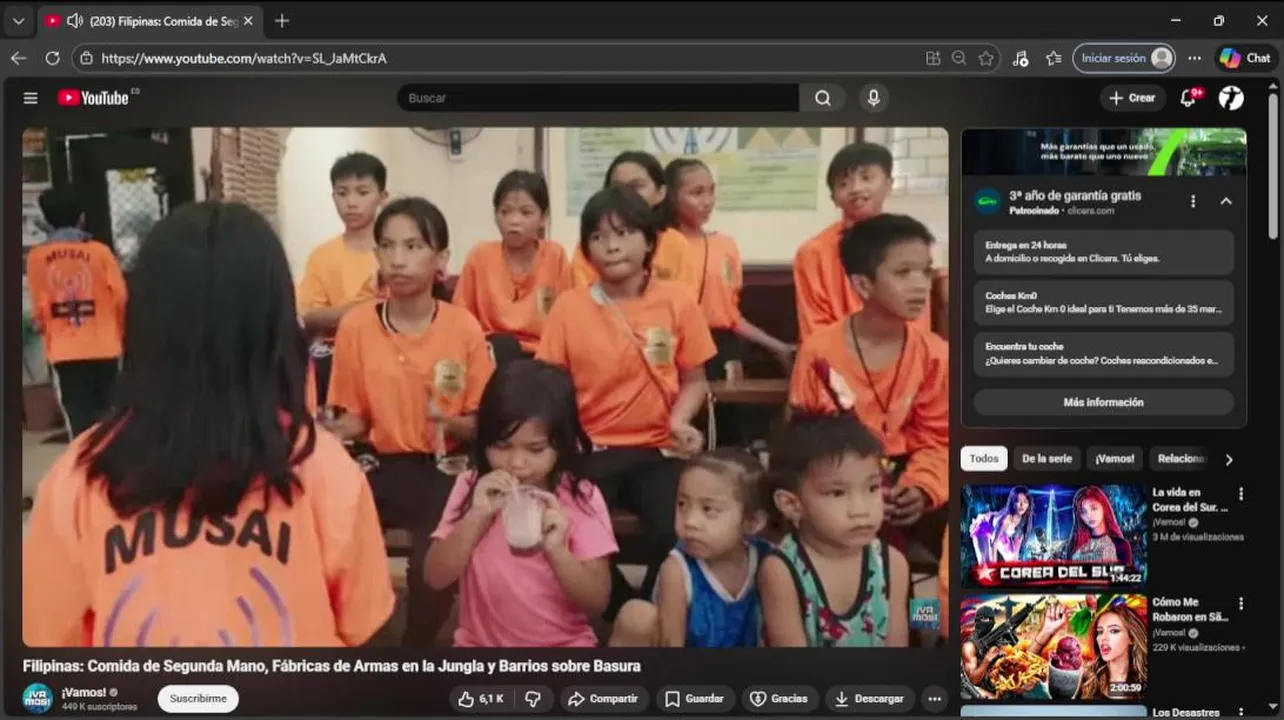Open browser settings three-dot menu
The width and height of the screenshot is (1284, 720).
(1195, 58)
